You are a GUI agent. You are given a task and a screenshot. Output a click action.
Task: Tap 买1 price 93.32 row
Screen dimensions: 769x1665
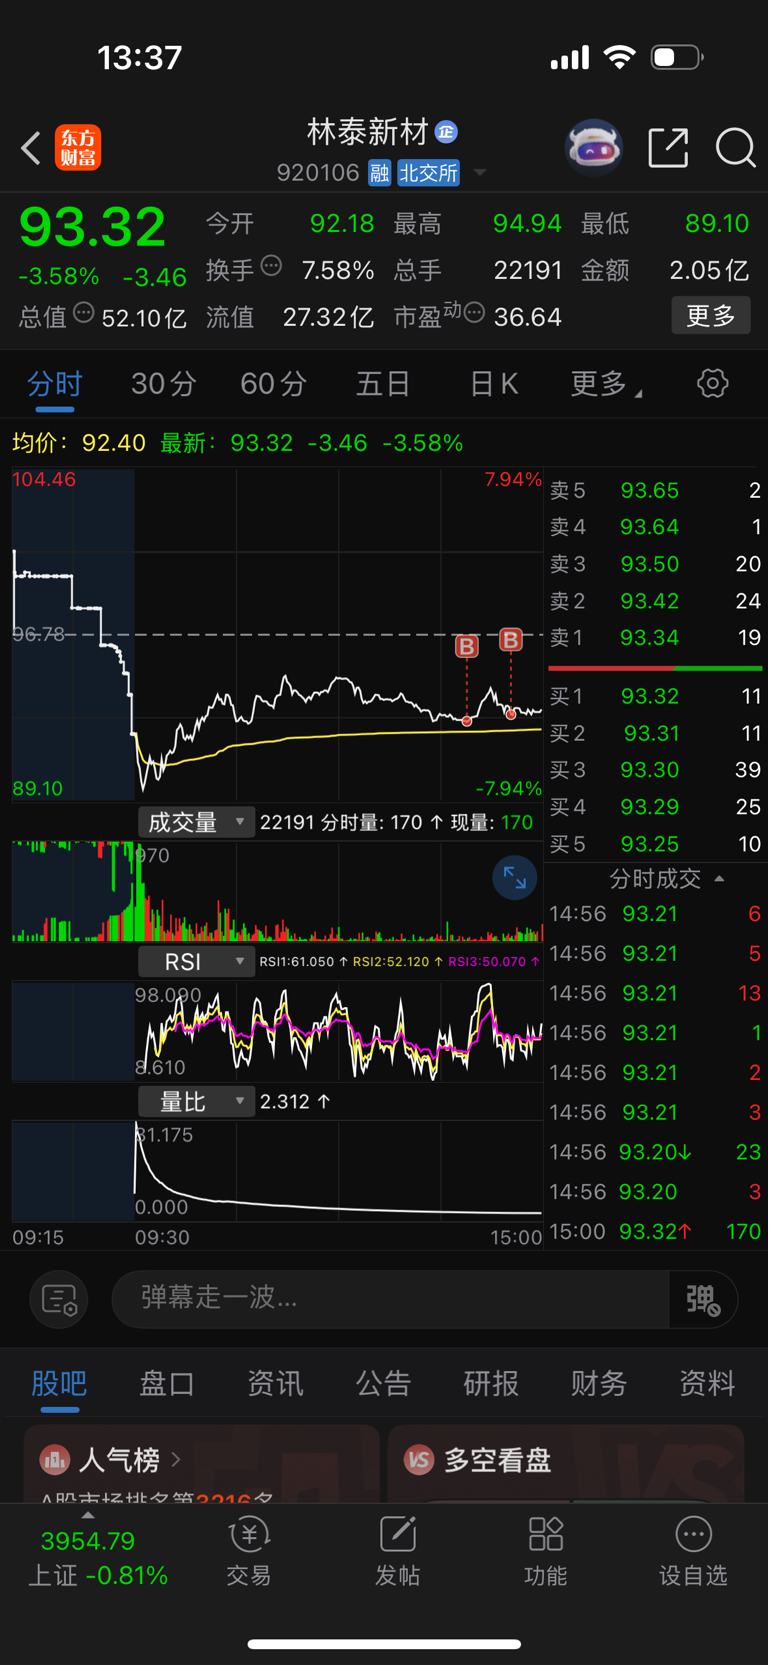tap(655, 696)
